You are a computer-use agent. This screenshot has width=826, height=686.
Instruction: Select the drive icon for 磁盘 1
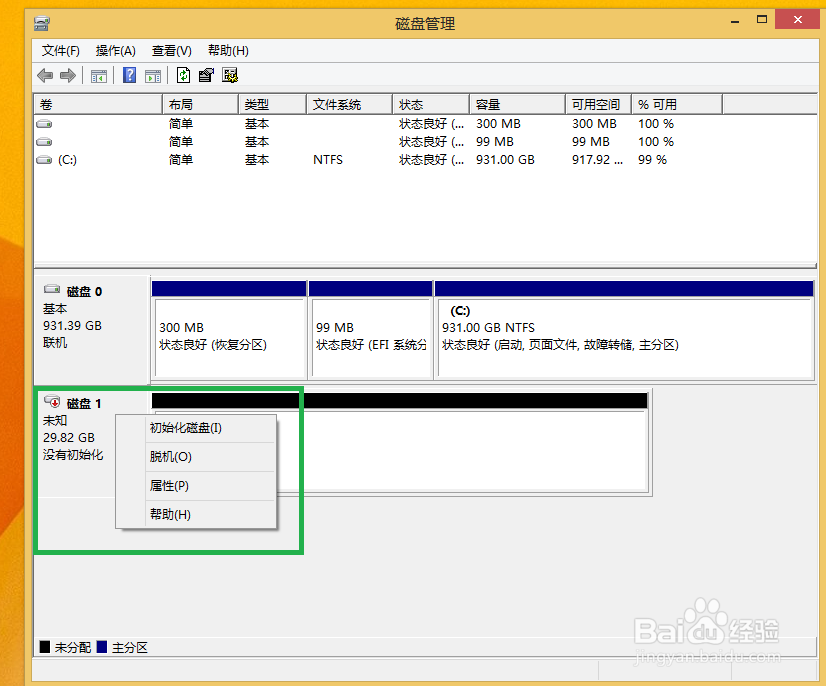52,401
